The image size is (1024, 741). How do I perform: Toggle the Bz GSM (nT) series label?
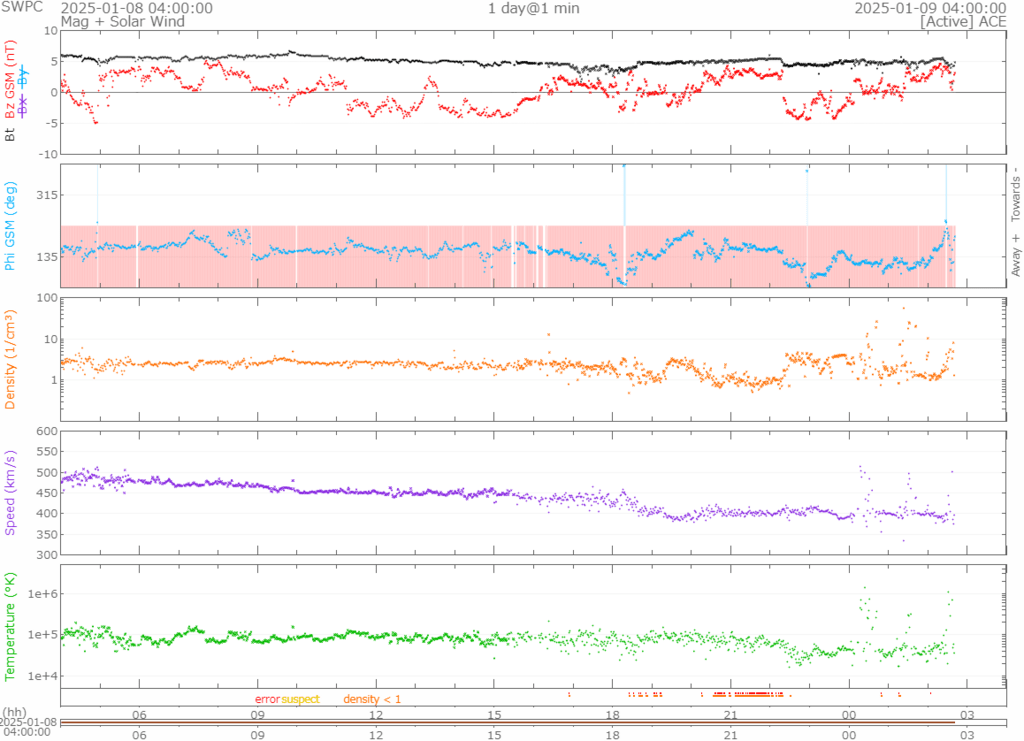click(x=10, y=80)
